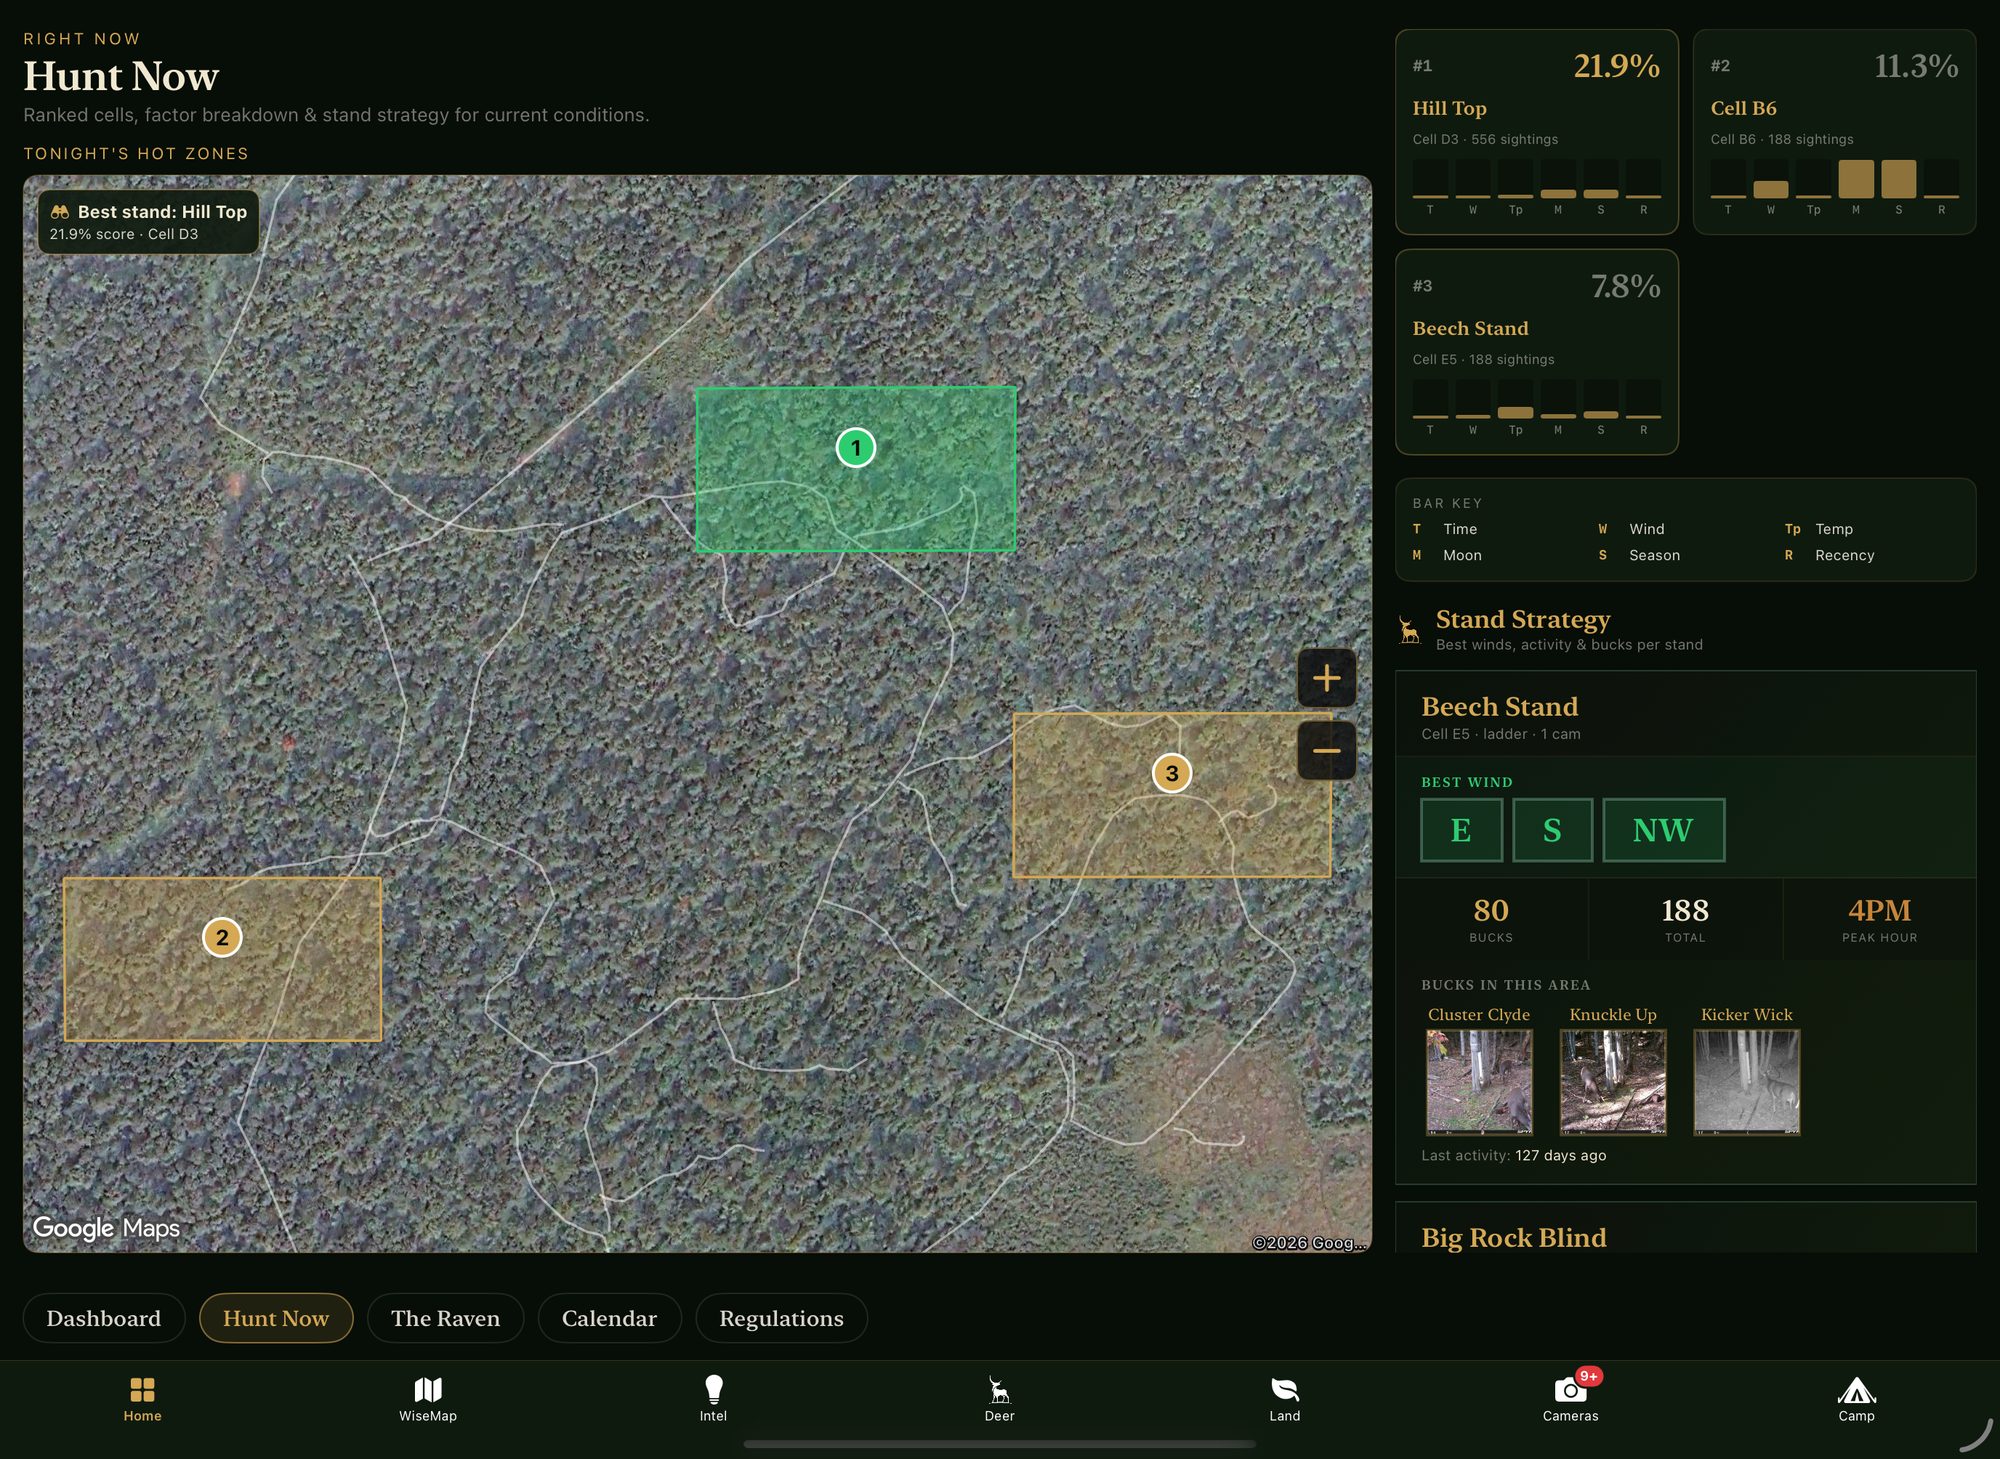The height and width of the screenshot is (1459, 2000).
Task: Click 'Last activity: 127 days ago' text
Action: coord(1514,1155)
